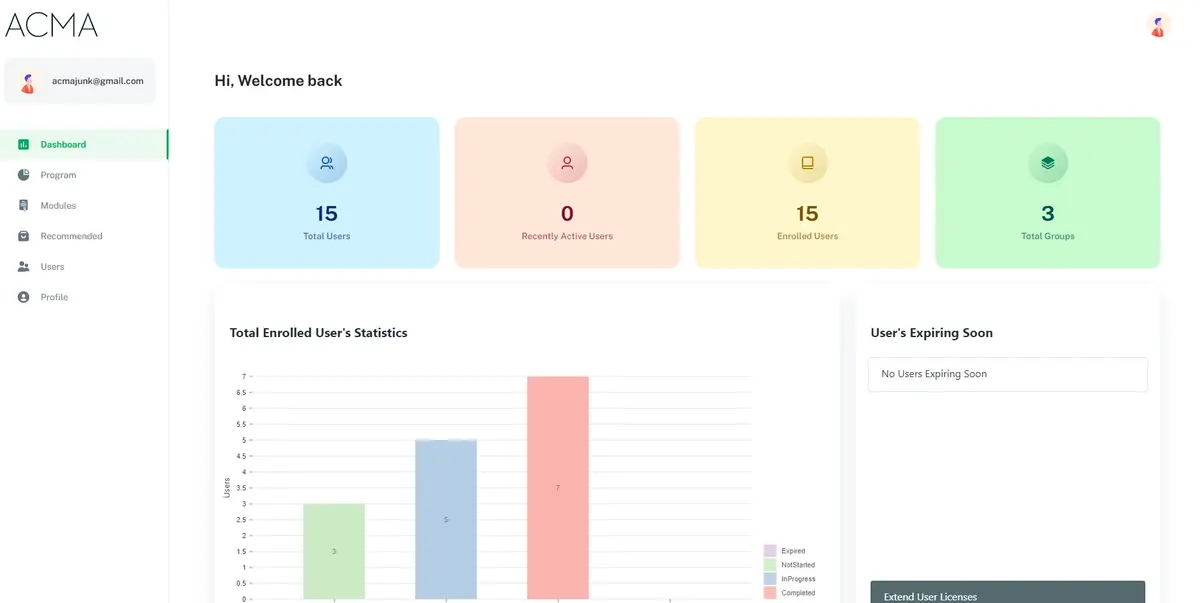Click the green NotStarted bar showing 3
The height and width of the screenshot is (603, 1200).
334,551
